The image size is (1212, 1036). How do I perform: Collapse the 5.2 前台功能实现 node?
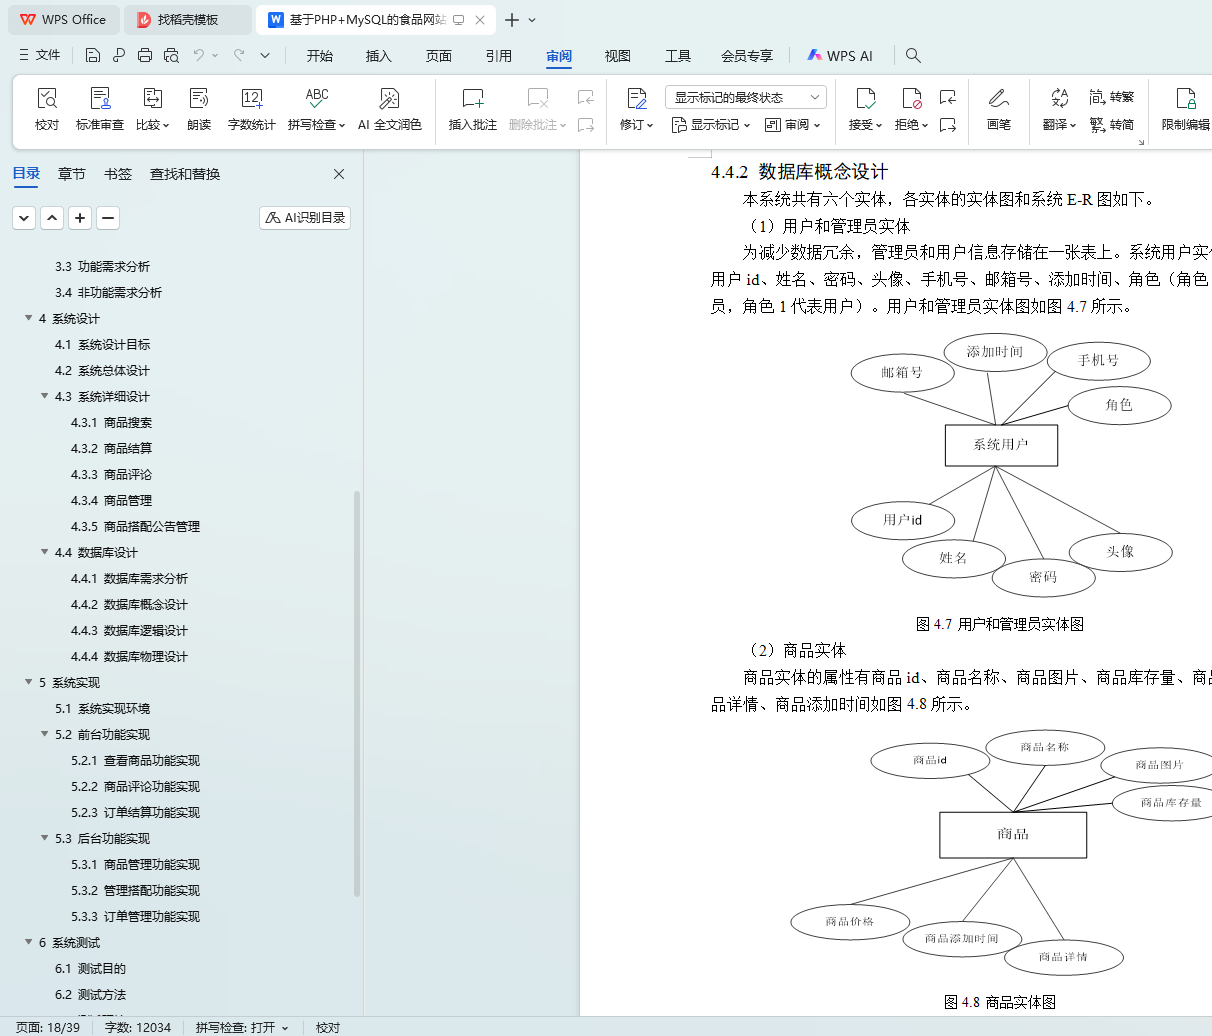45,734
